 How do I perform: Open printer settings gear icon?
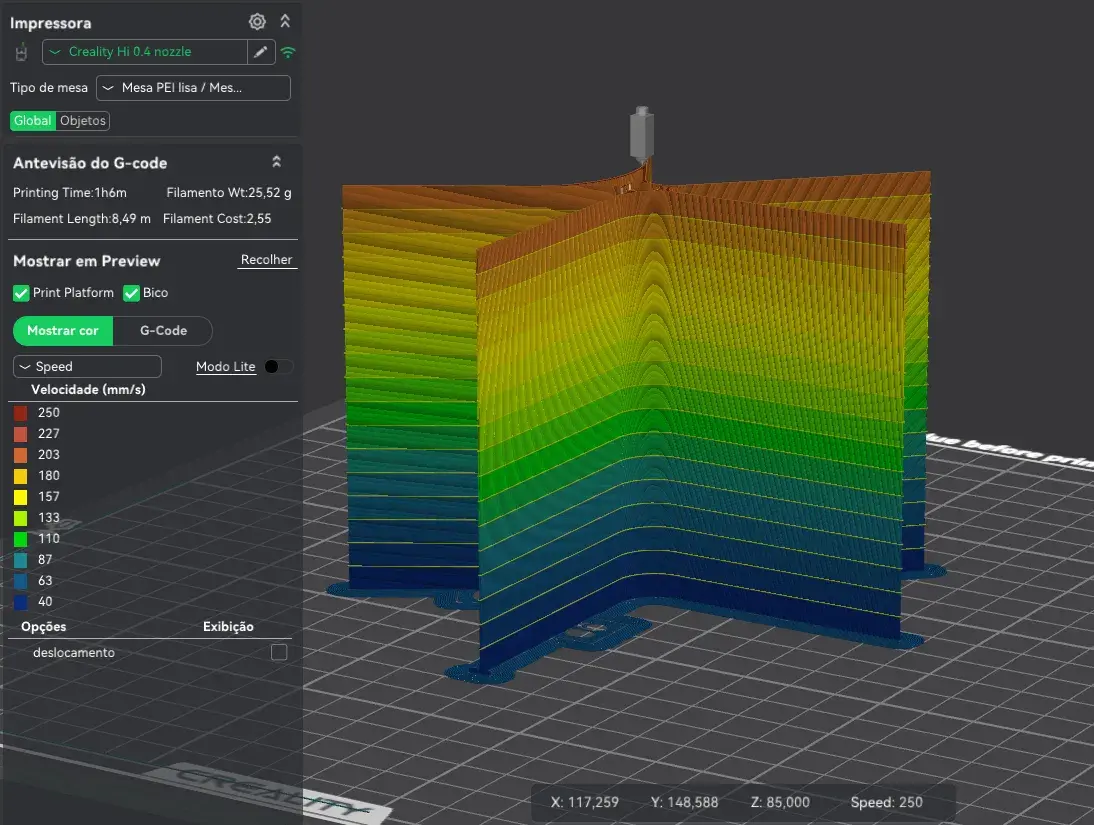click(x=257, y=22)
